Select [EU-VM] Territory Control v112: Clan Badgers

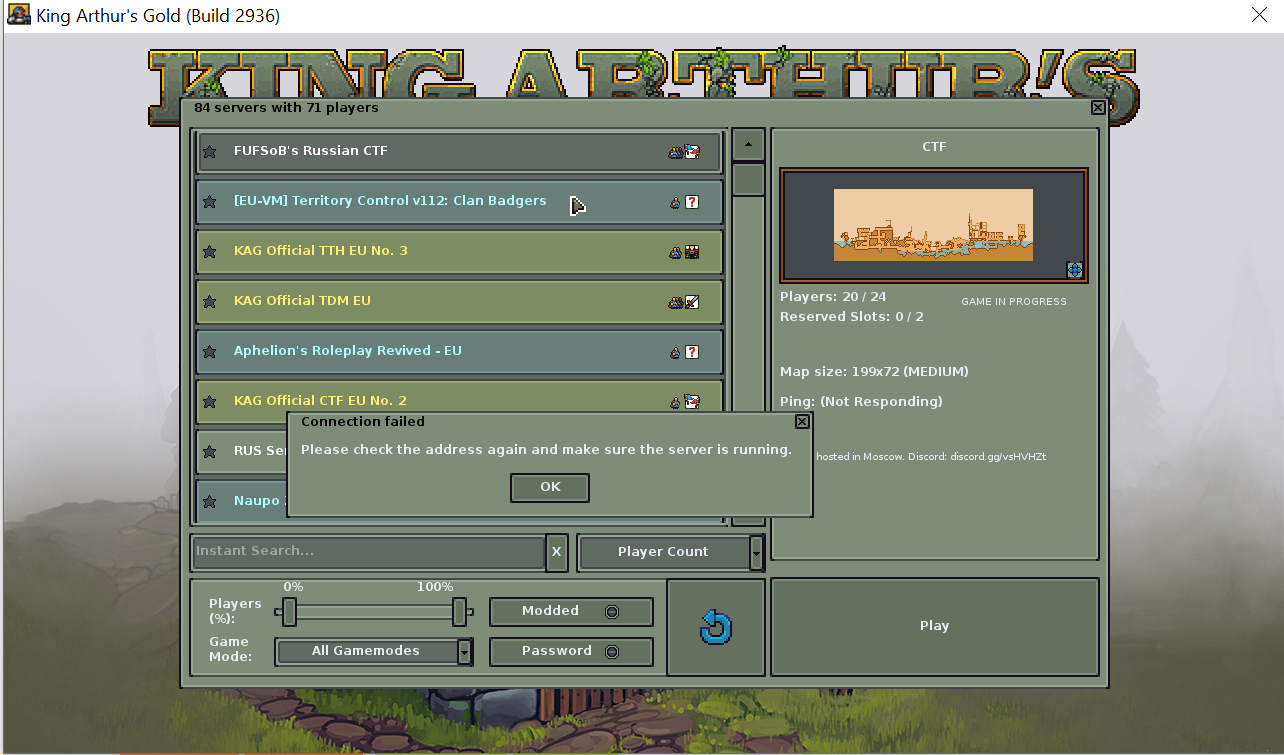pos(459,202)
